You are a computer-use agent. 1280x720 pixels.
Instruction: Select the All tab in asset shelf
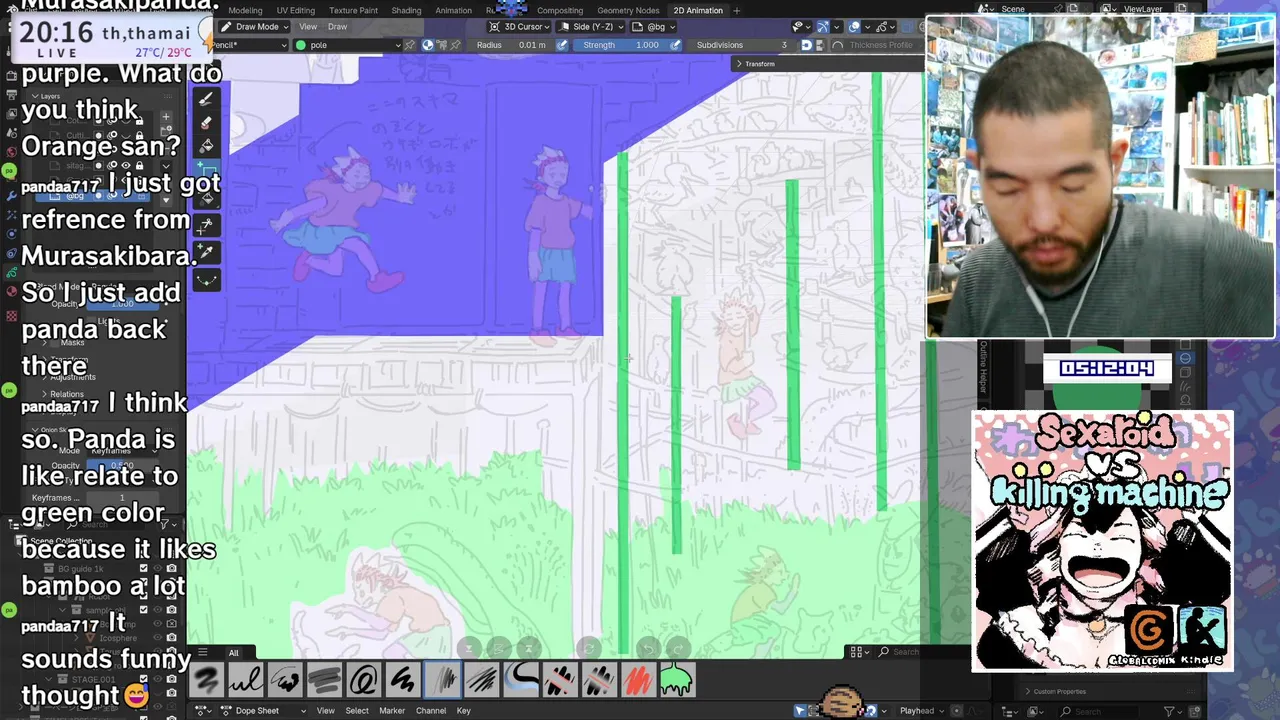click(x=233, y=653)
